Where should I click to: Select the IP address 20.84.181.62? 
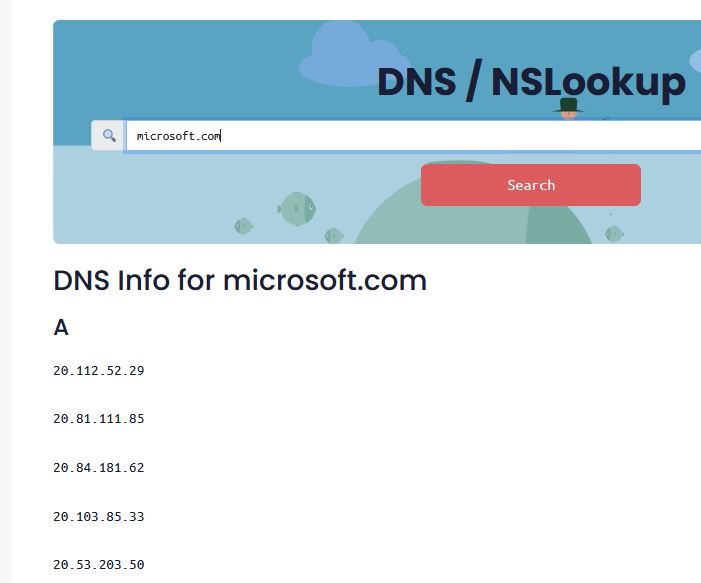[99, 468]
